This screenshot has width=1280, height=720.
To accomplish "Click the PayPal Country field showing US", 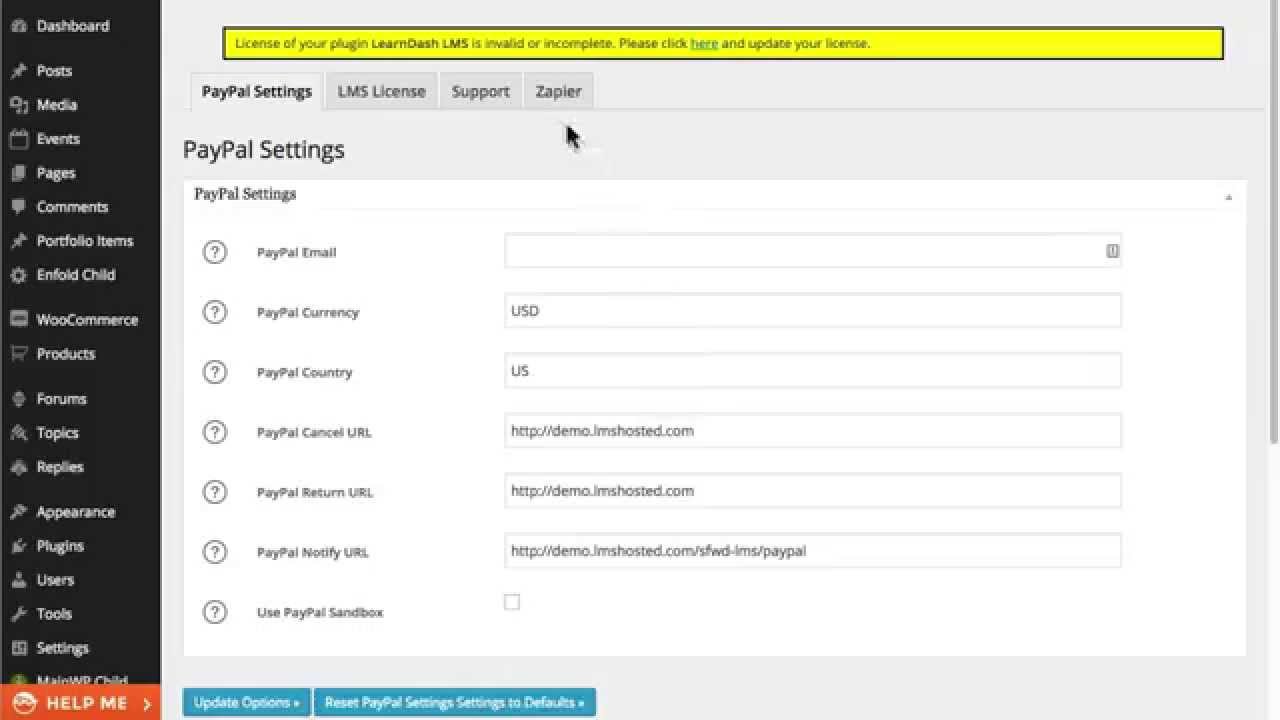I will [813, 371].
